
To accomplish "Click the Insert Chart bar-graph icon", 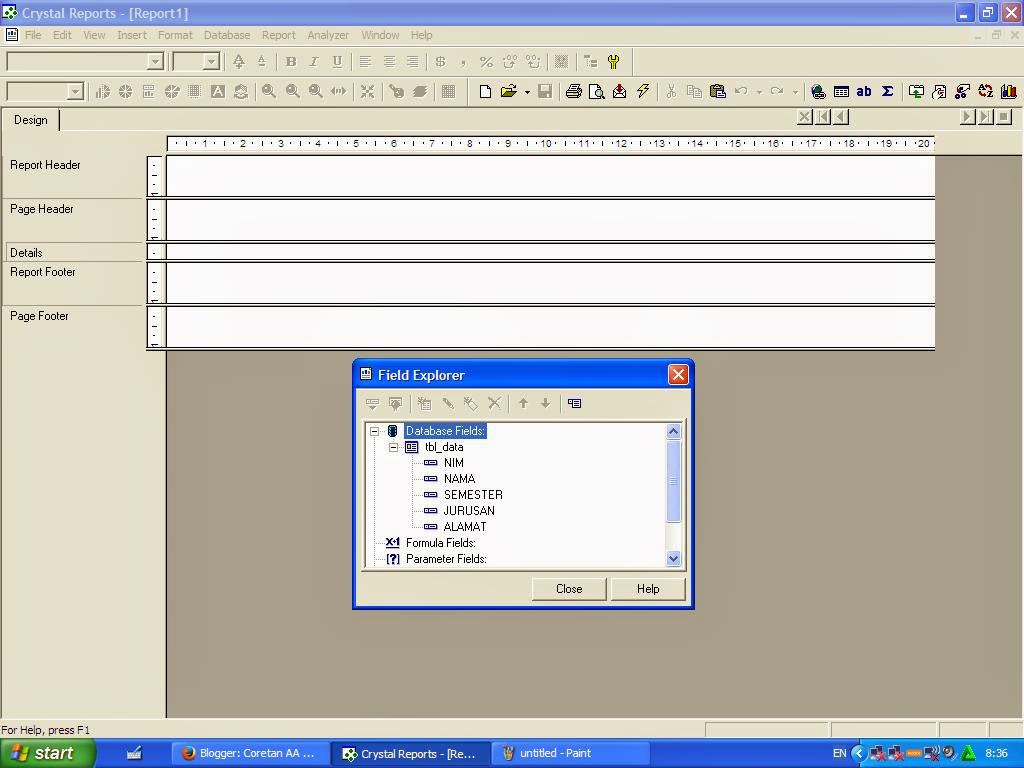I will [x=1008, y=91].
